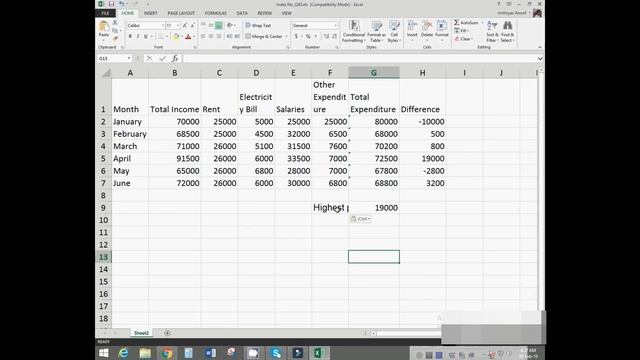640x360 pixels.
Task: Switch to the PAGE LAYOUT tab
Action: 181,13
